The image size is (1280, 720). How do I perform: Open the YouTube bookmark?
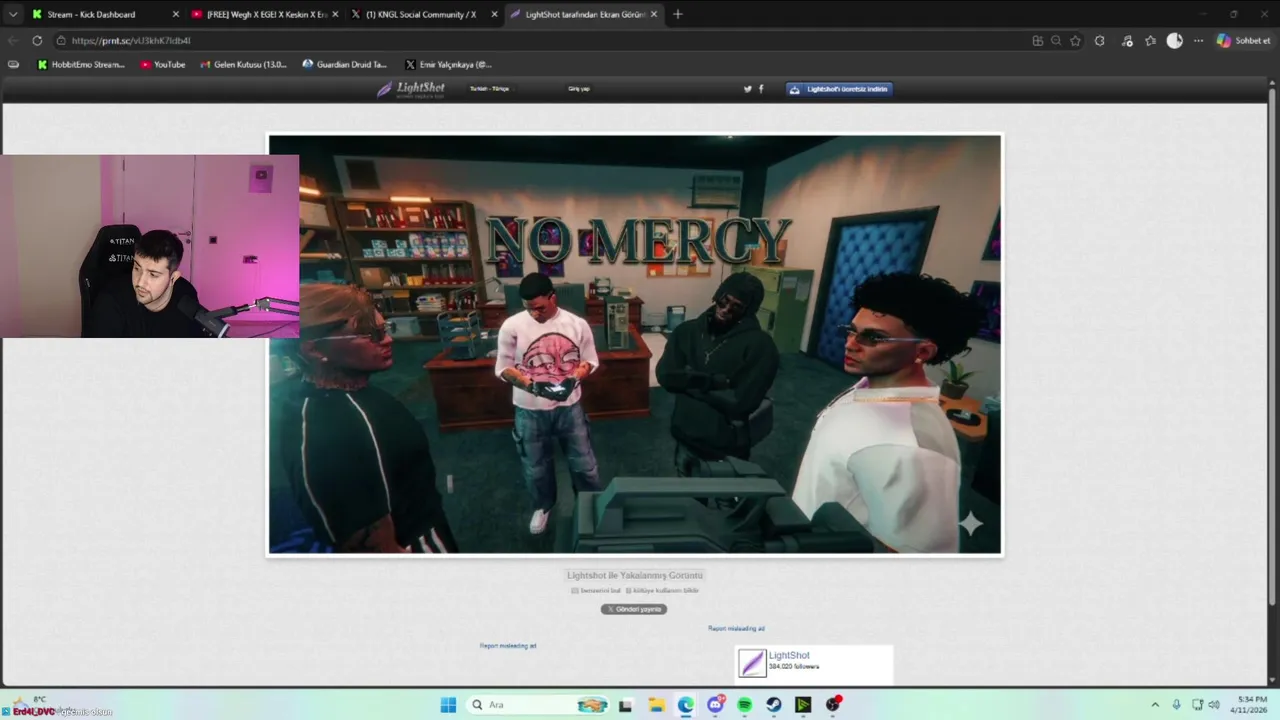pos(163,64)
